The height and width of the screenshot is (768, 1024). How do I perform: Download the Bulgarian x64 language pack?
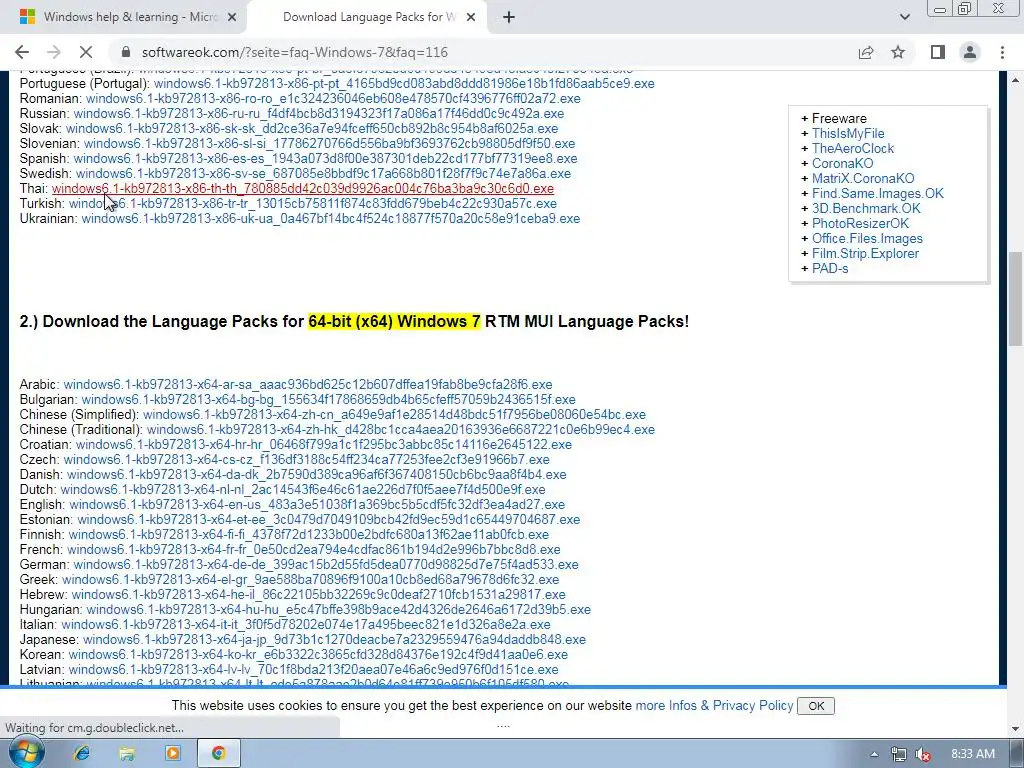(328, 400)
